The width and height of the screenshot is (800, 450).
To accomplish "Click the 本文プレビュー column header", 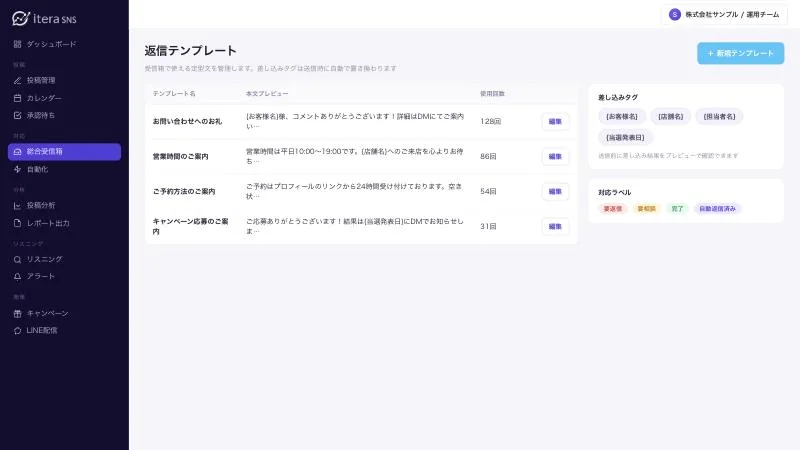I will [x=267, y=94].
